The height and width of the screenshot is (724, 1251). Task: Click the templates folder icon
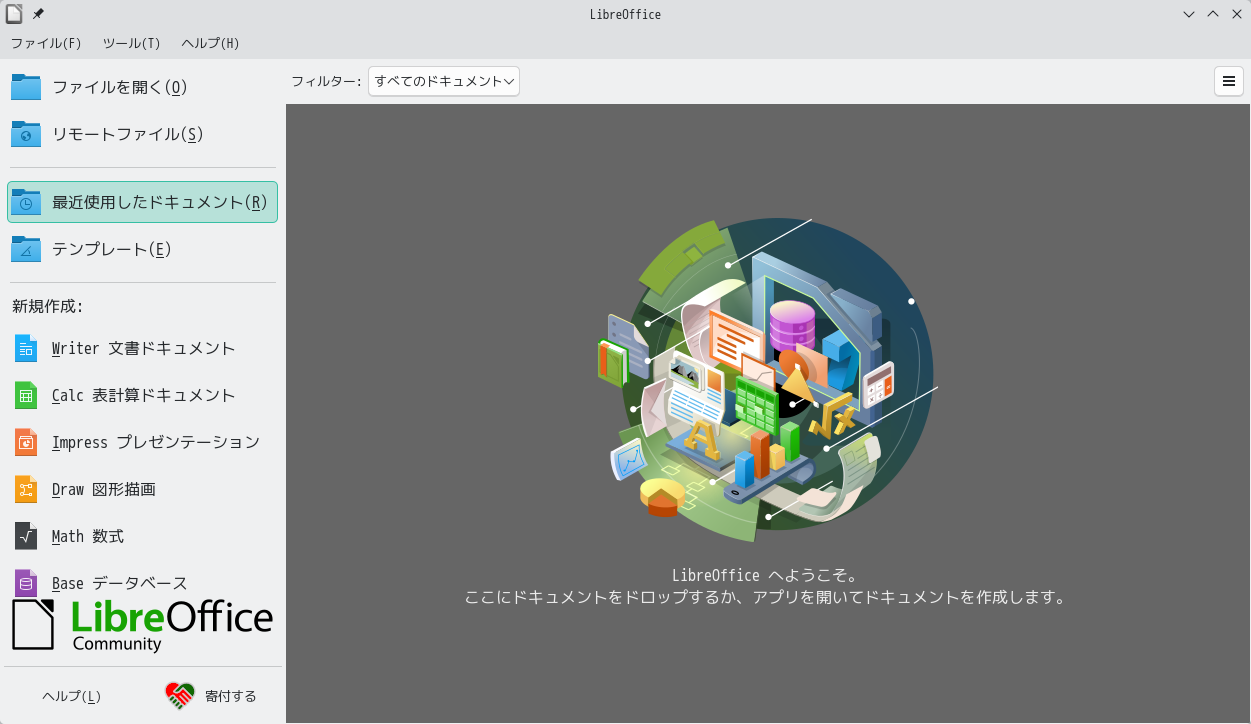(x=26, y=249)
